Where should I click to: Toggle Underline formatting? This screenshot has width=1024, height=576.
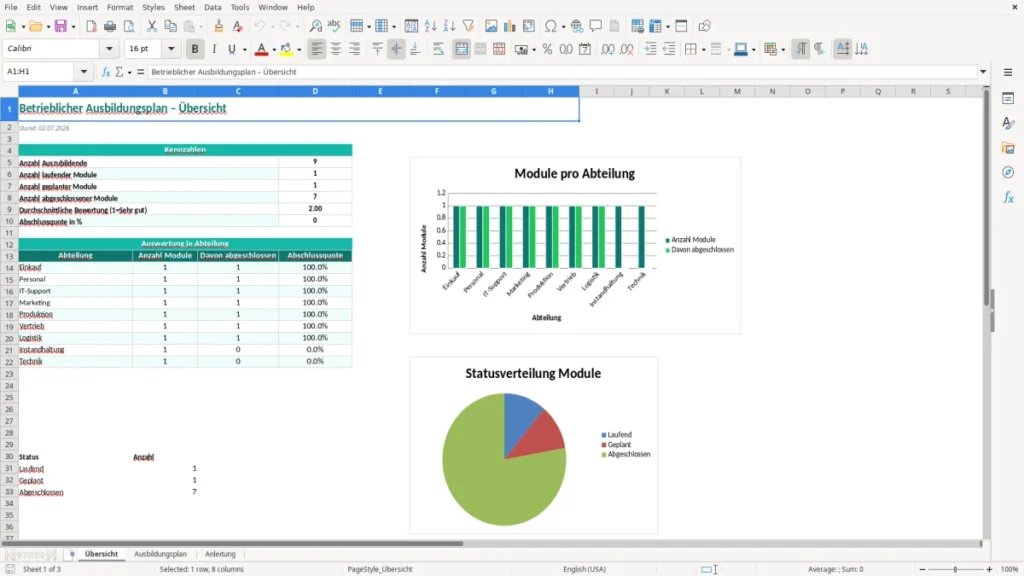pos(231,49)
